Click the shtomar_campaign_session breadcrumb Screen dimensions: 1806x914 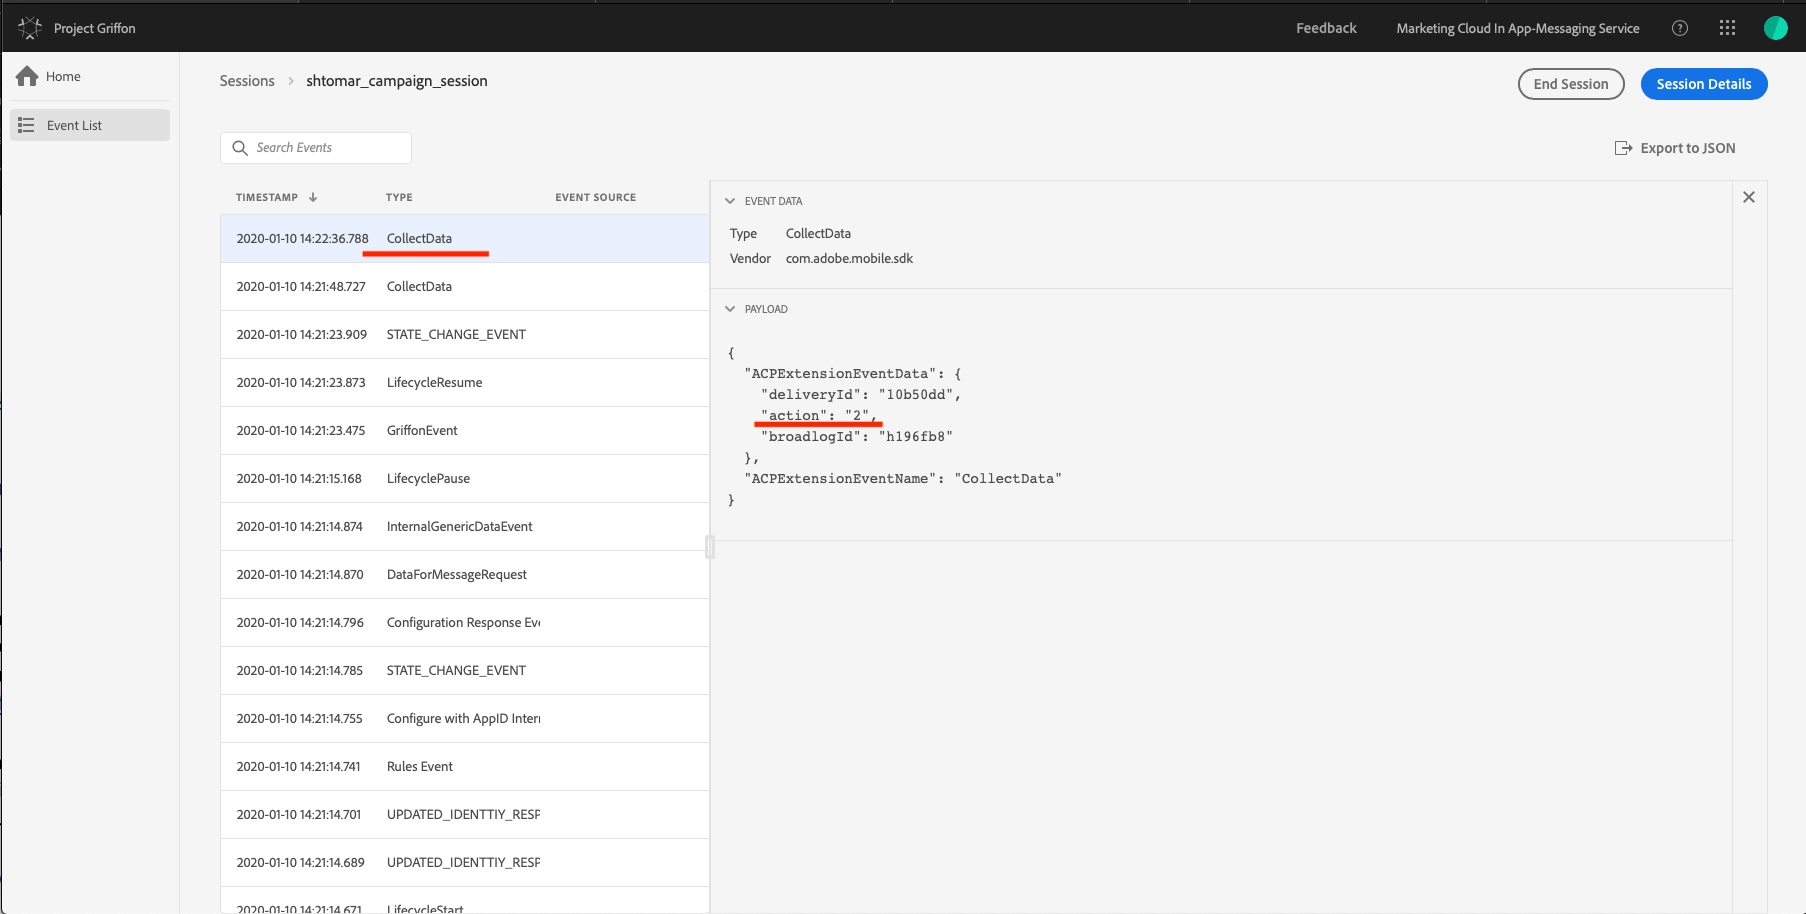point(397,81)
